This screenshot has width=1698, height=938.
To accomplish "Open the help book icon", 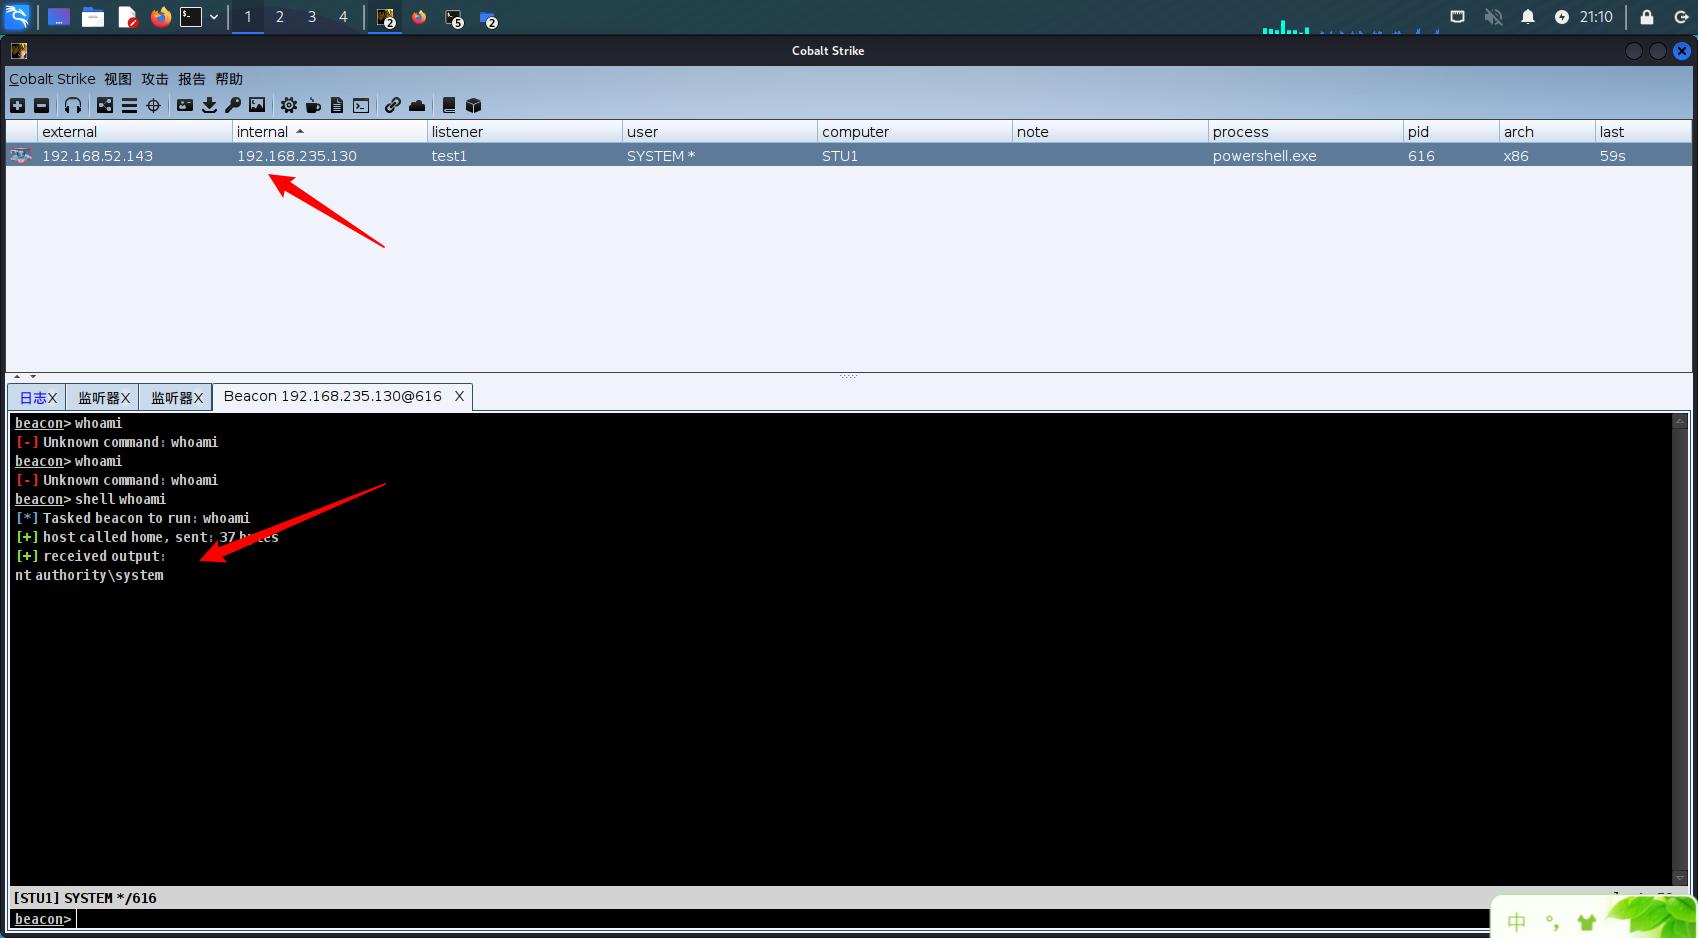I will pyautogui.click(x=449, y=105).
